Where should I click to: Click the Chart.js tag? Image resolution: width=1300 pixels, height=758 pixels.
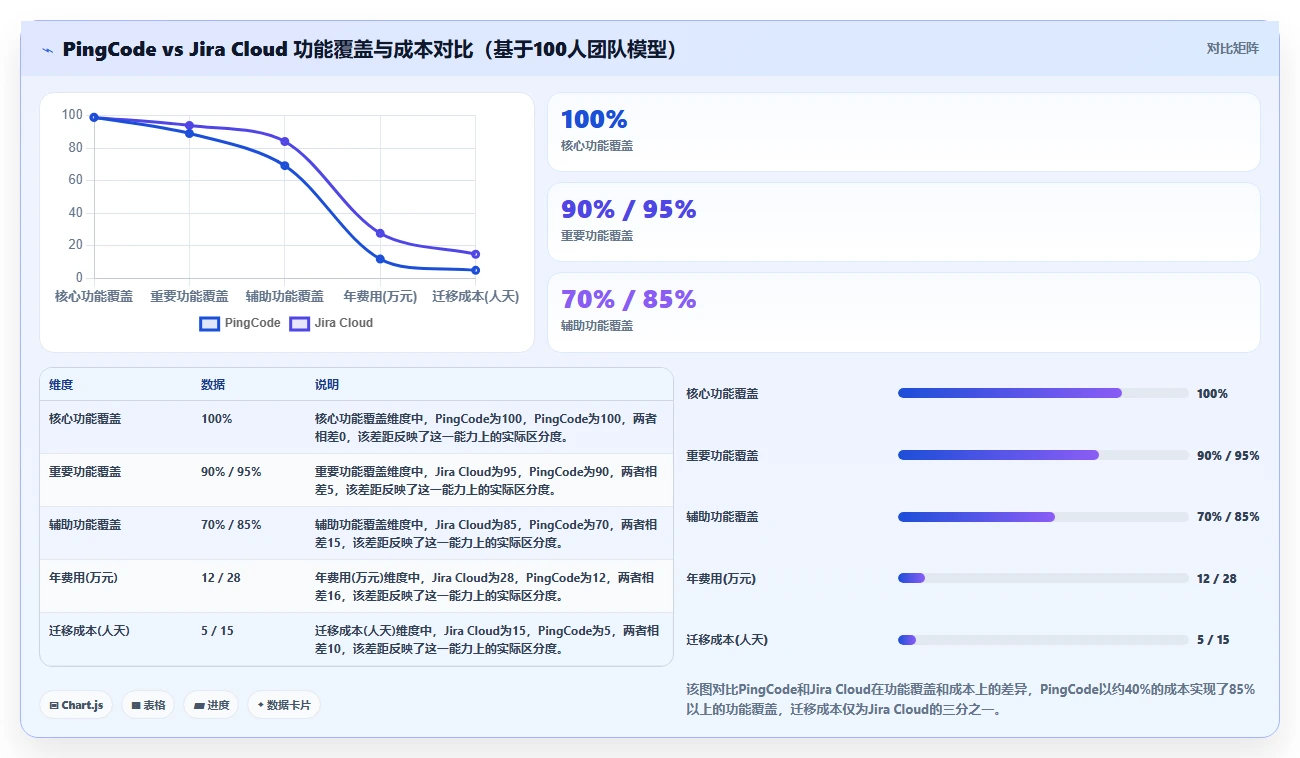click(x=77, y=705)
